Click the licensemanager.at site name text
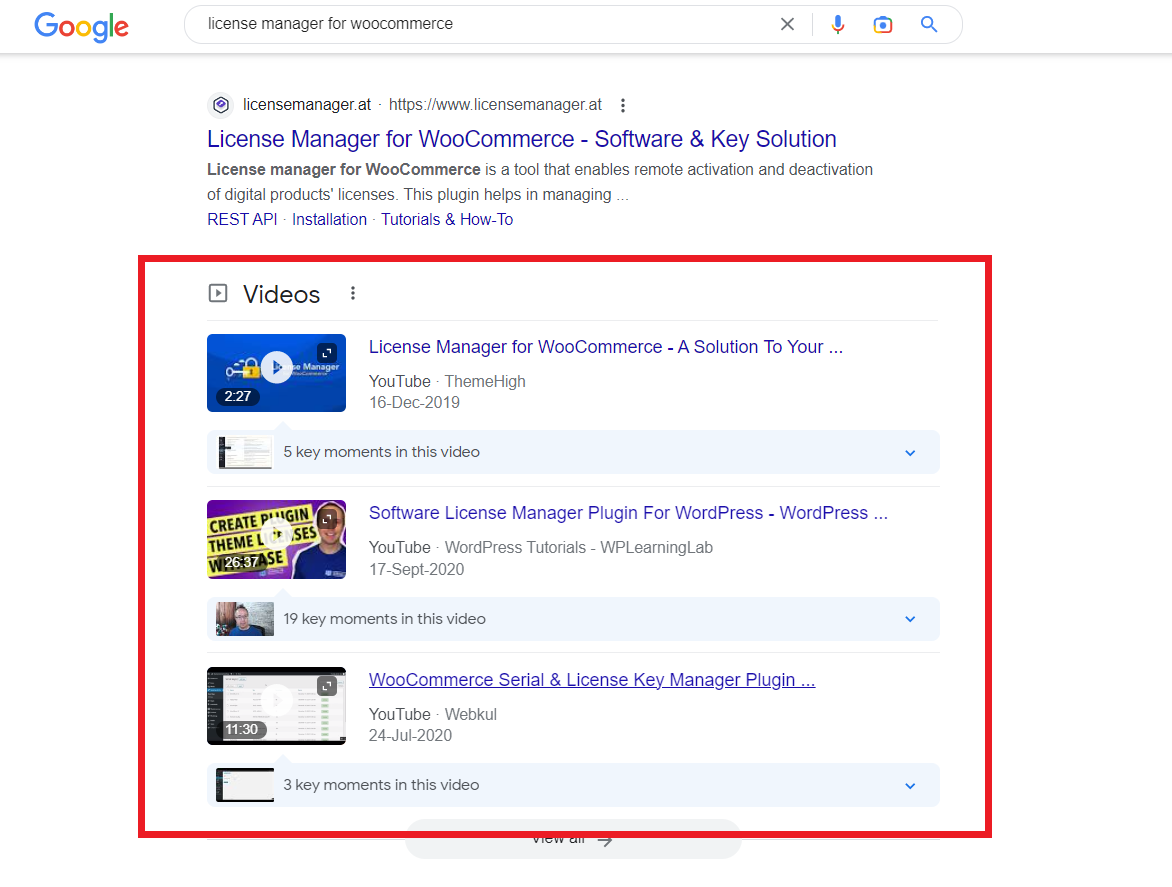This screenshot has width=1172, height=887. (x=306, y=105)
